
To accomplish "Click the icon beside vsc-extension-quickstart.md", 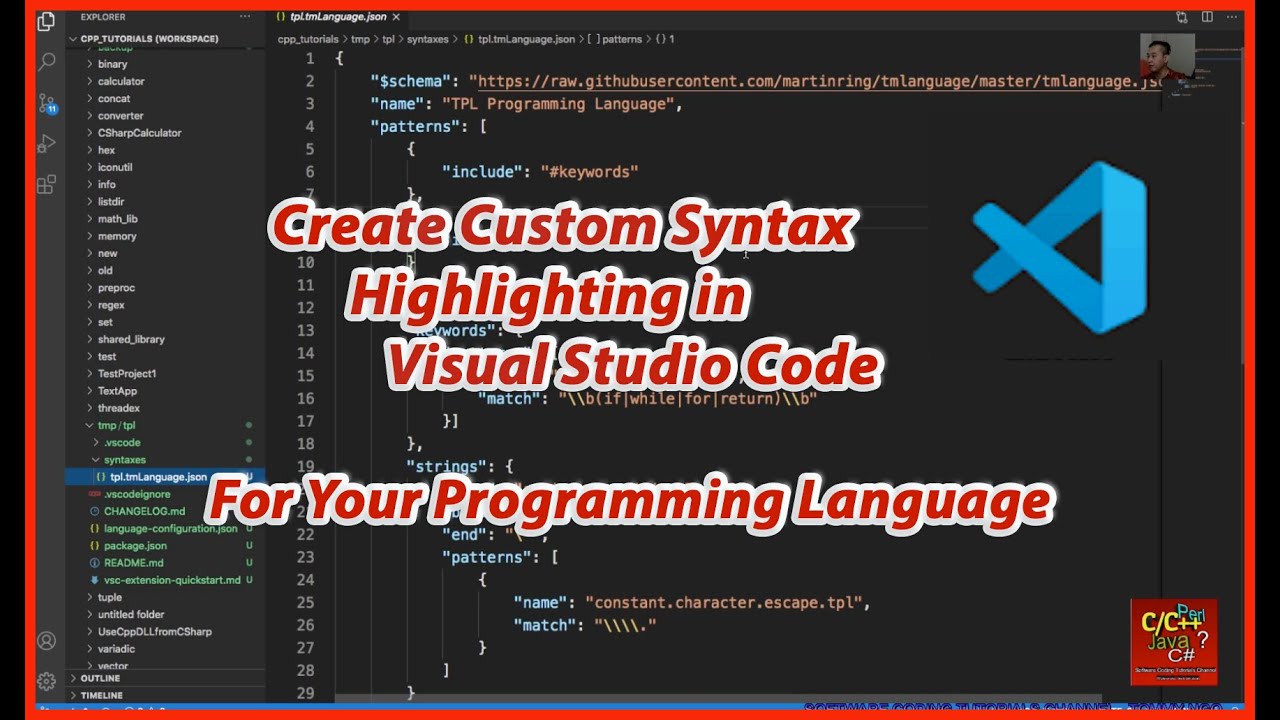I will [95, 580].
